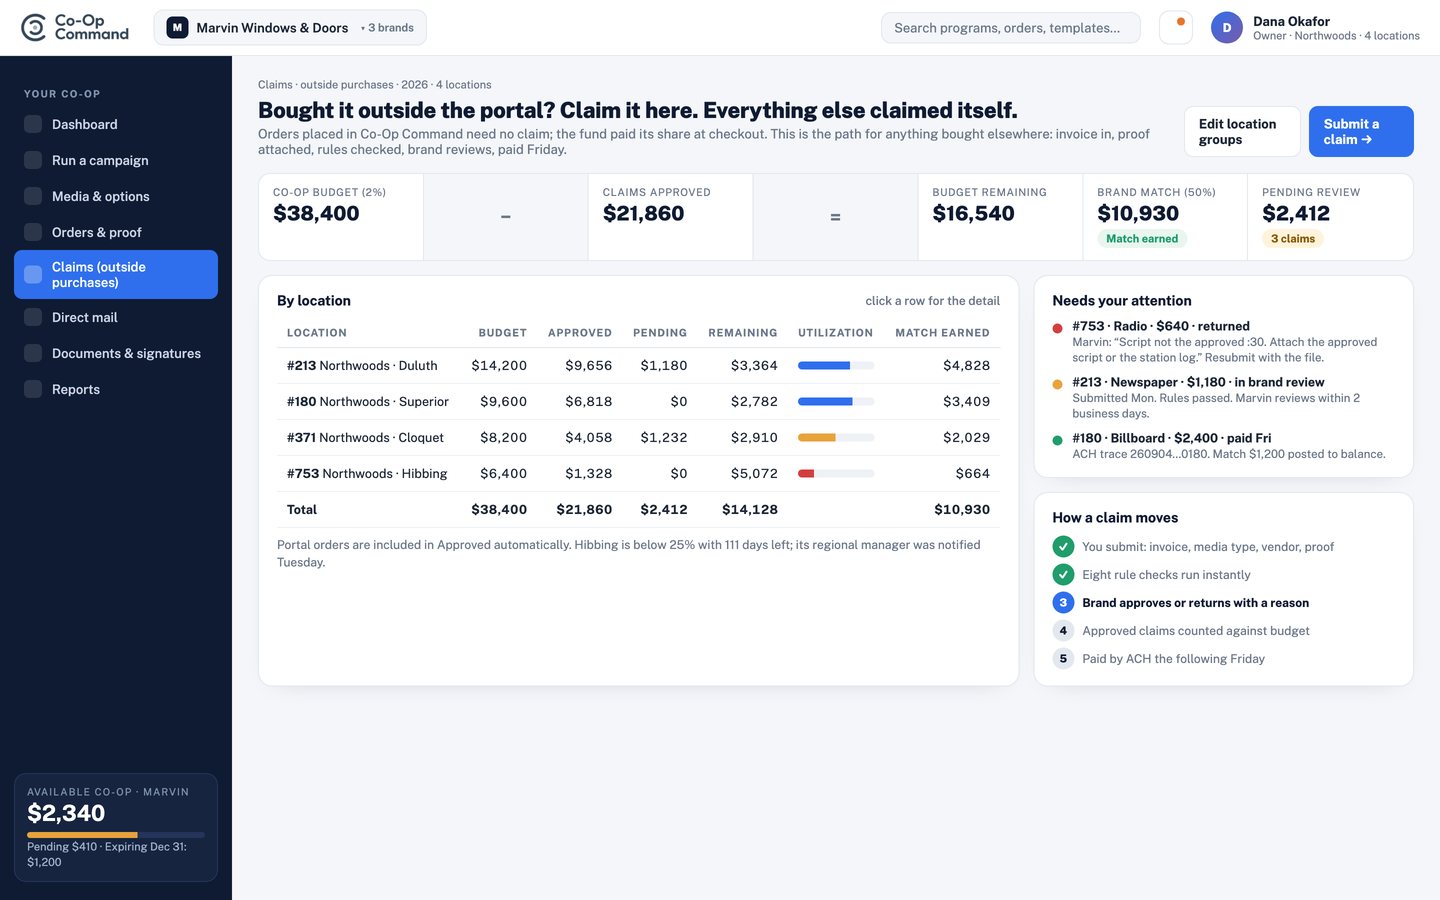The height and width of the screenshot is (900, 1440).
Task: Click the Budget remaining $16,540 card
Action: coord(1000,217)
